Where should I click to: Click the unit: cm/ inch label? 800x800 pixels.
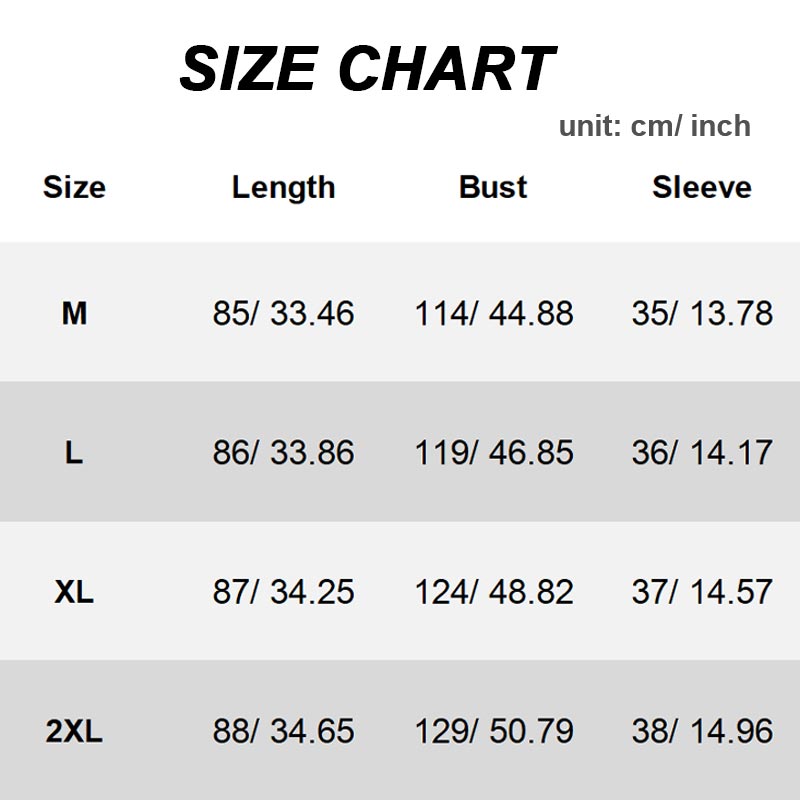[x=654, y=126]
